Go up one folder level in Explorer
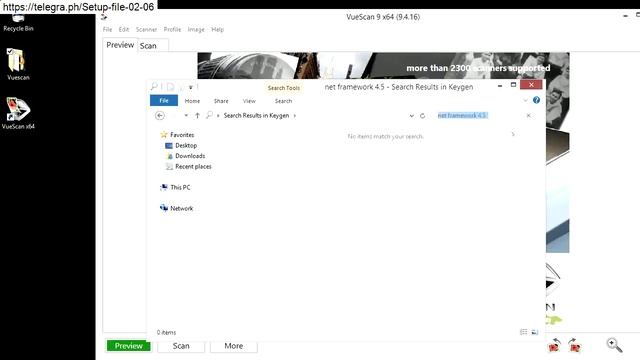Screen dimensions: 640x360 tap(198, 116)
